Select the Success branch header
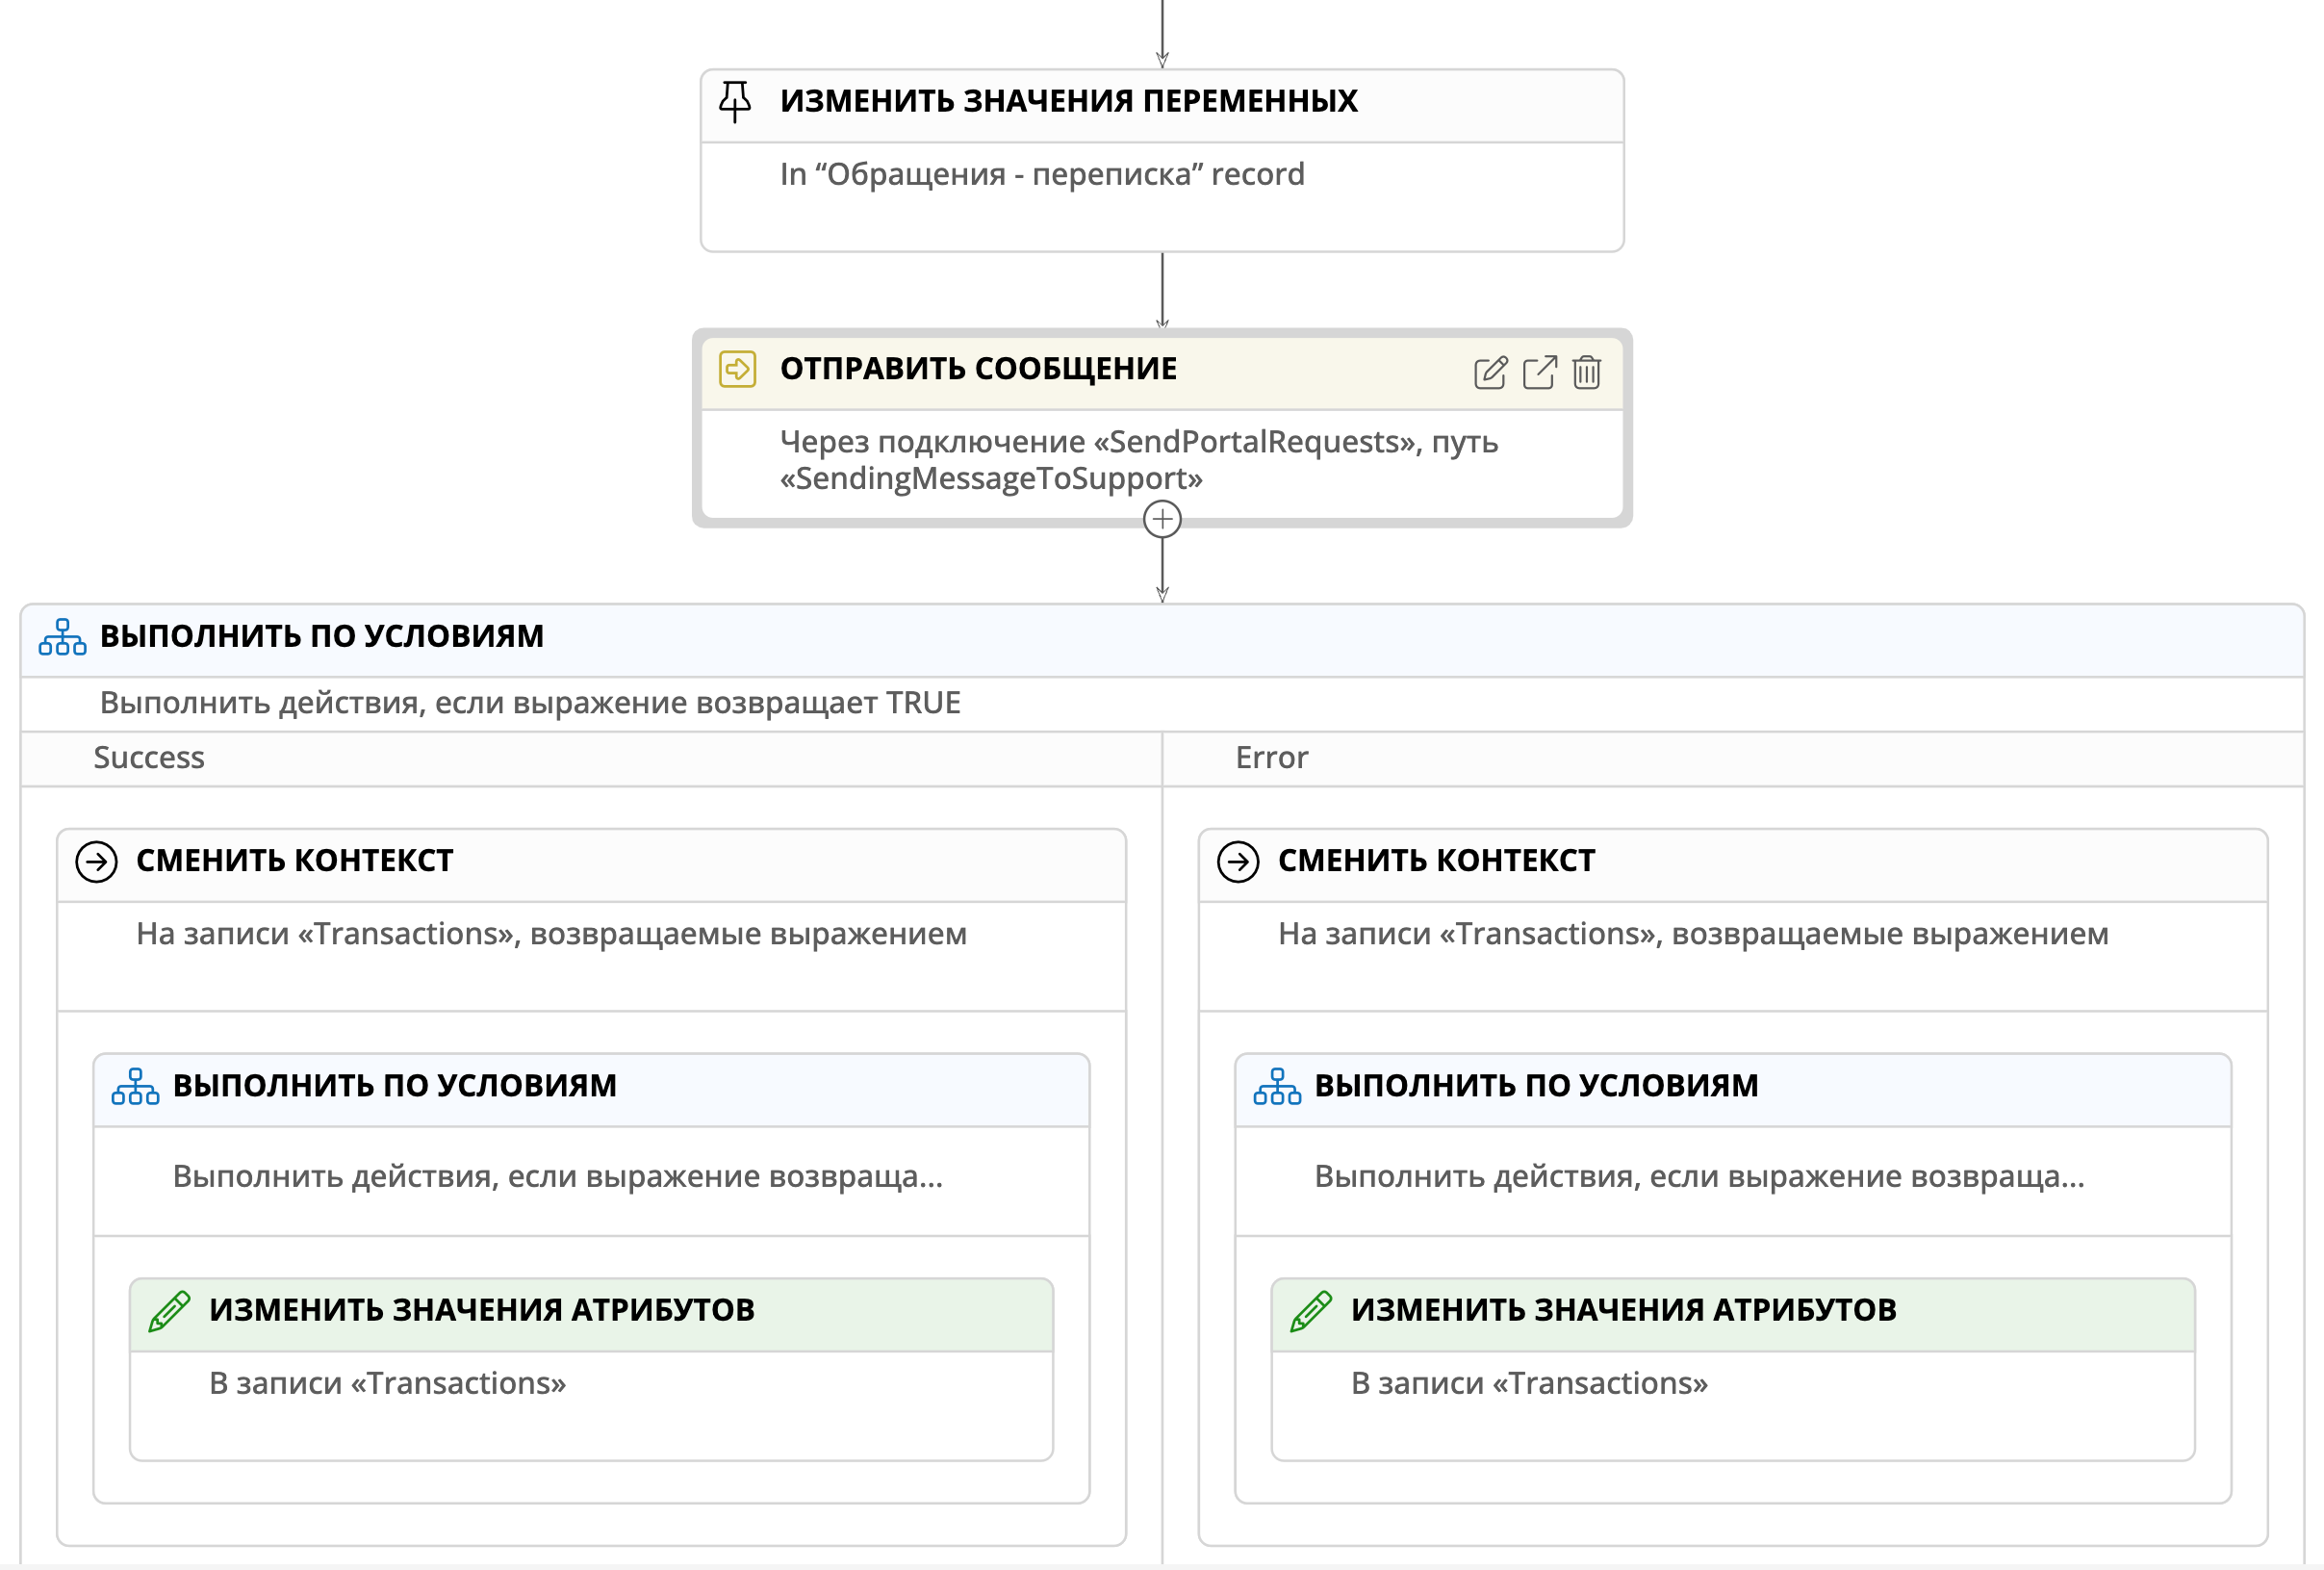Screen dimensions: 2324x1570 [x=149, y=758]
